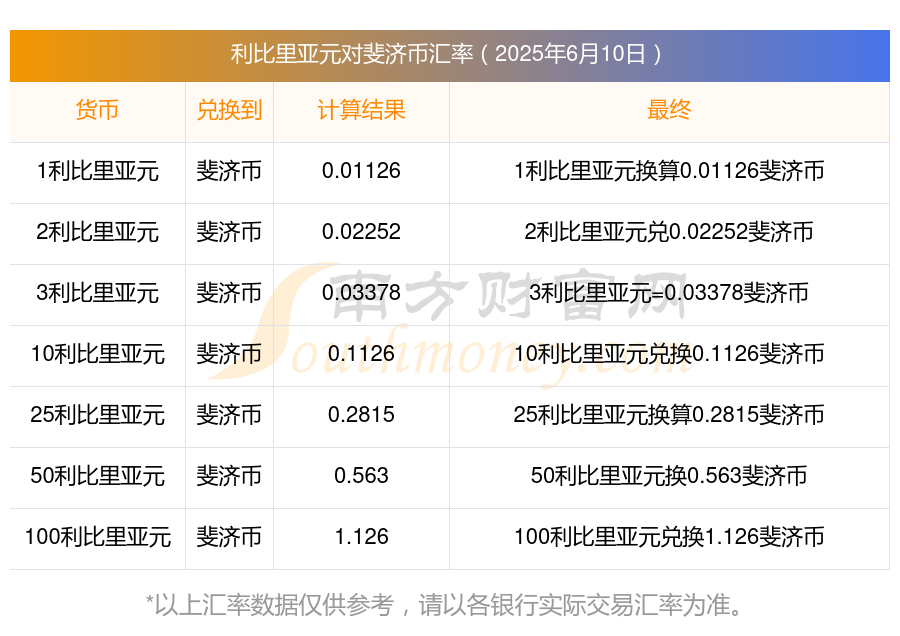Image resolution: width=900 pixels, height=636 pixels.
Task: Select the 货币 column header
Action: pos(97,110)
